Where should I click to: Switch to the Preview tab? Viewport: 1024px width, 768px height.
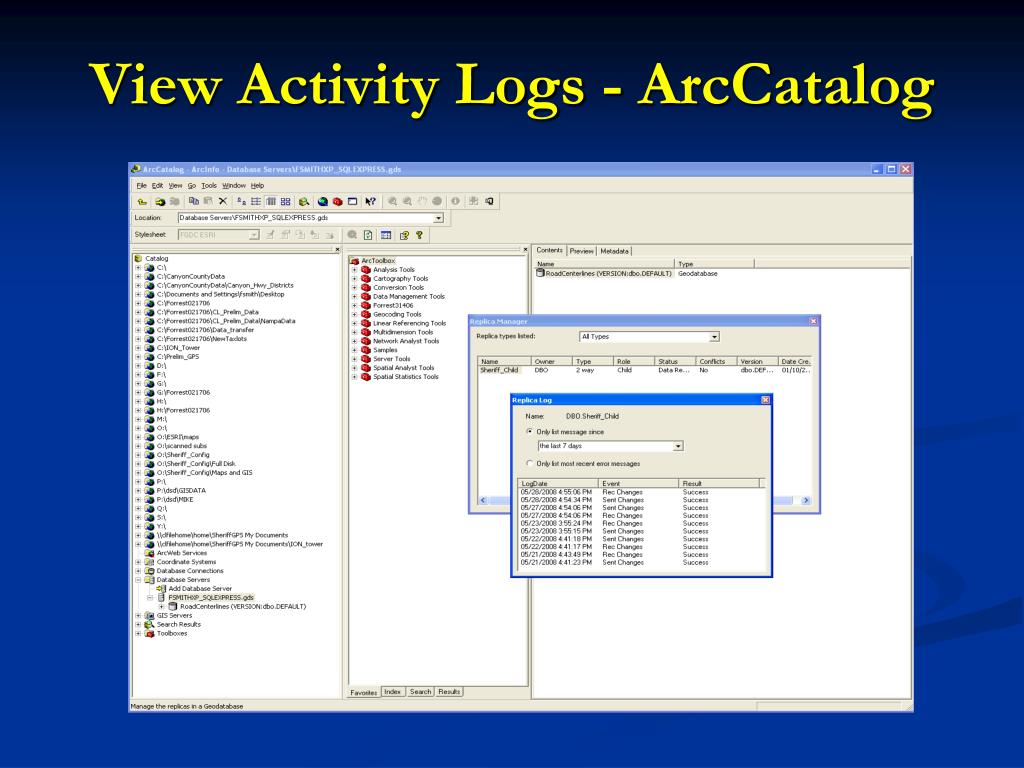[x=581, y=251]
